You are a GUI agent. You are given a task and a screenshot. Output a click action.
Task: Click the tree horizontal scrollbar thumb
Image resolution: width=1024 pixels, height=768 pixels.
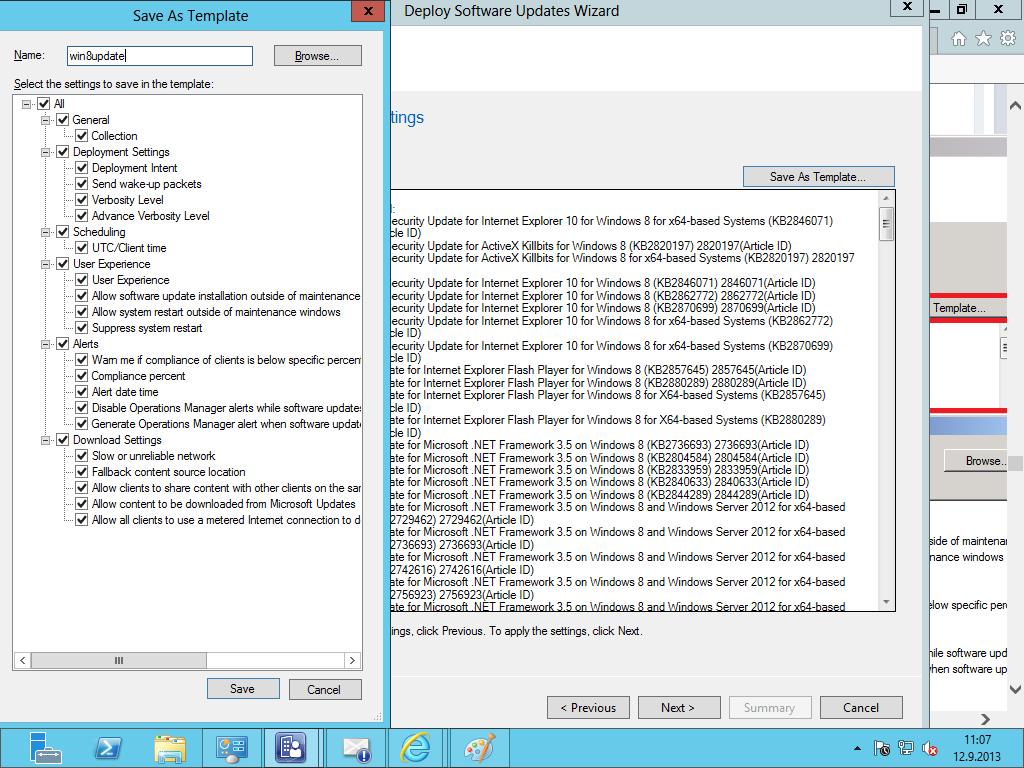click(x=119, y=660)
